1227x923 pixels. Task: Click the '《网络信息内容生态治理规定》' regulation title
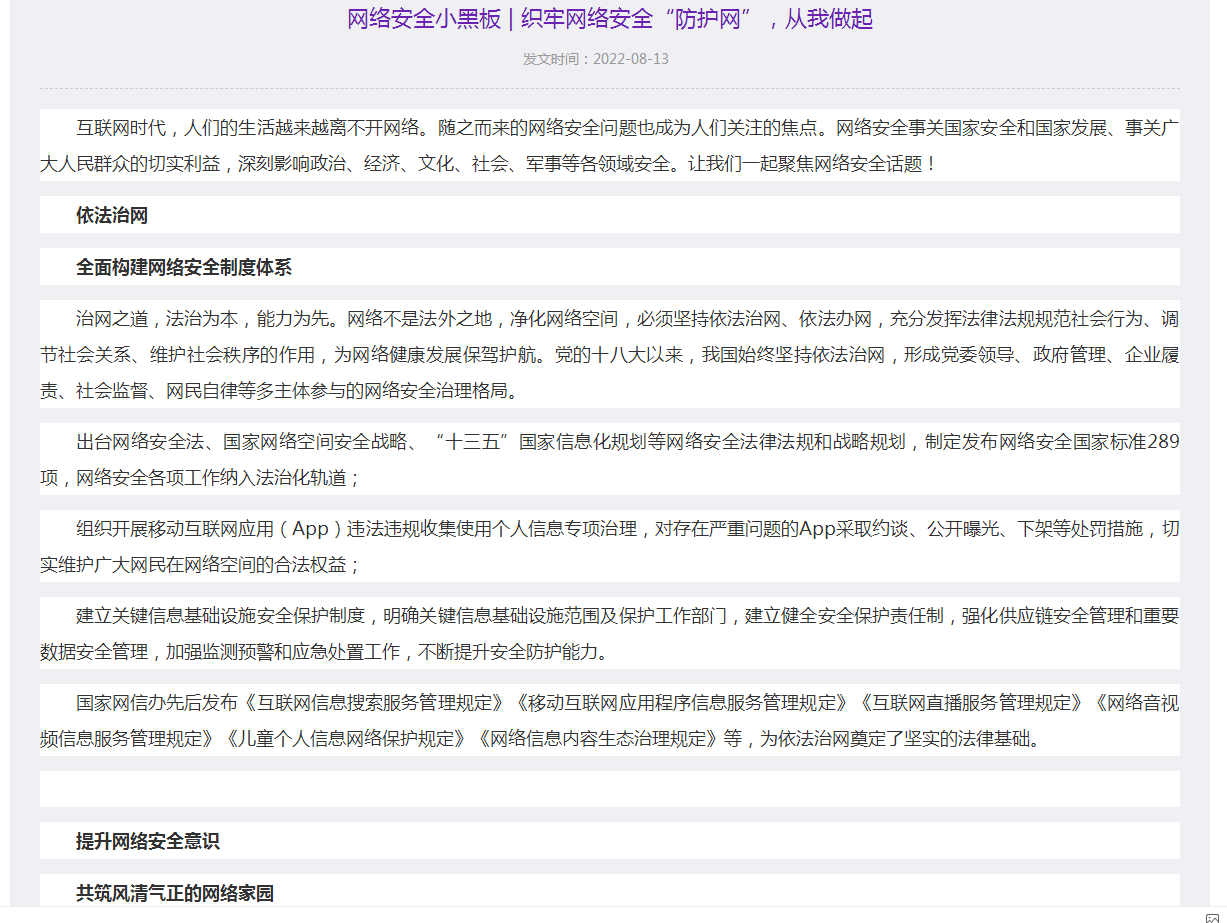[599, 739]
